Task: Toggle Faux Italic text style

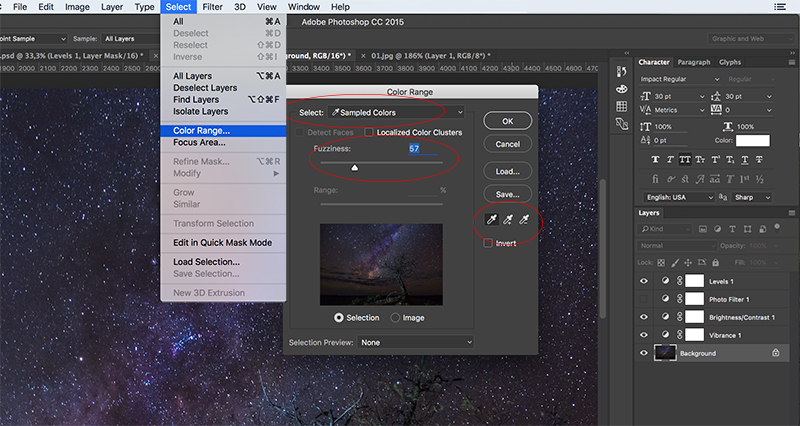Action: point(670,160)
